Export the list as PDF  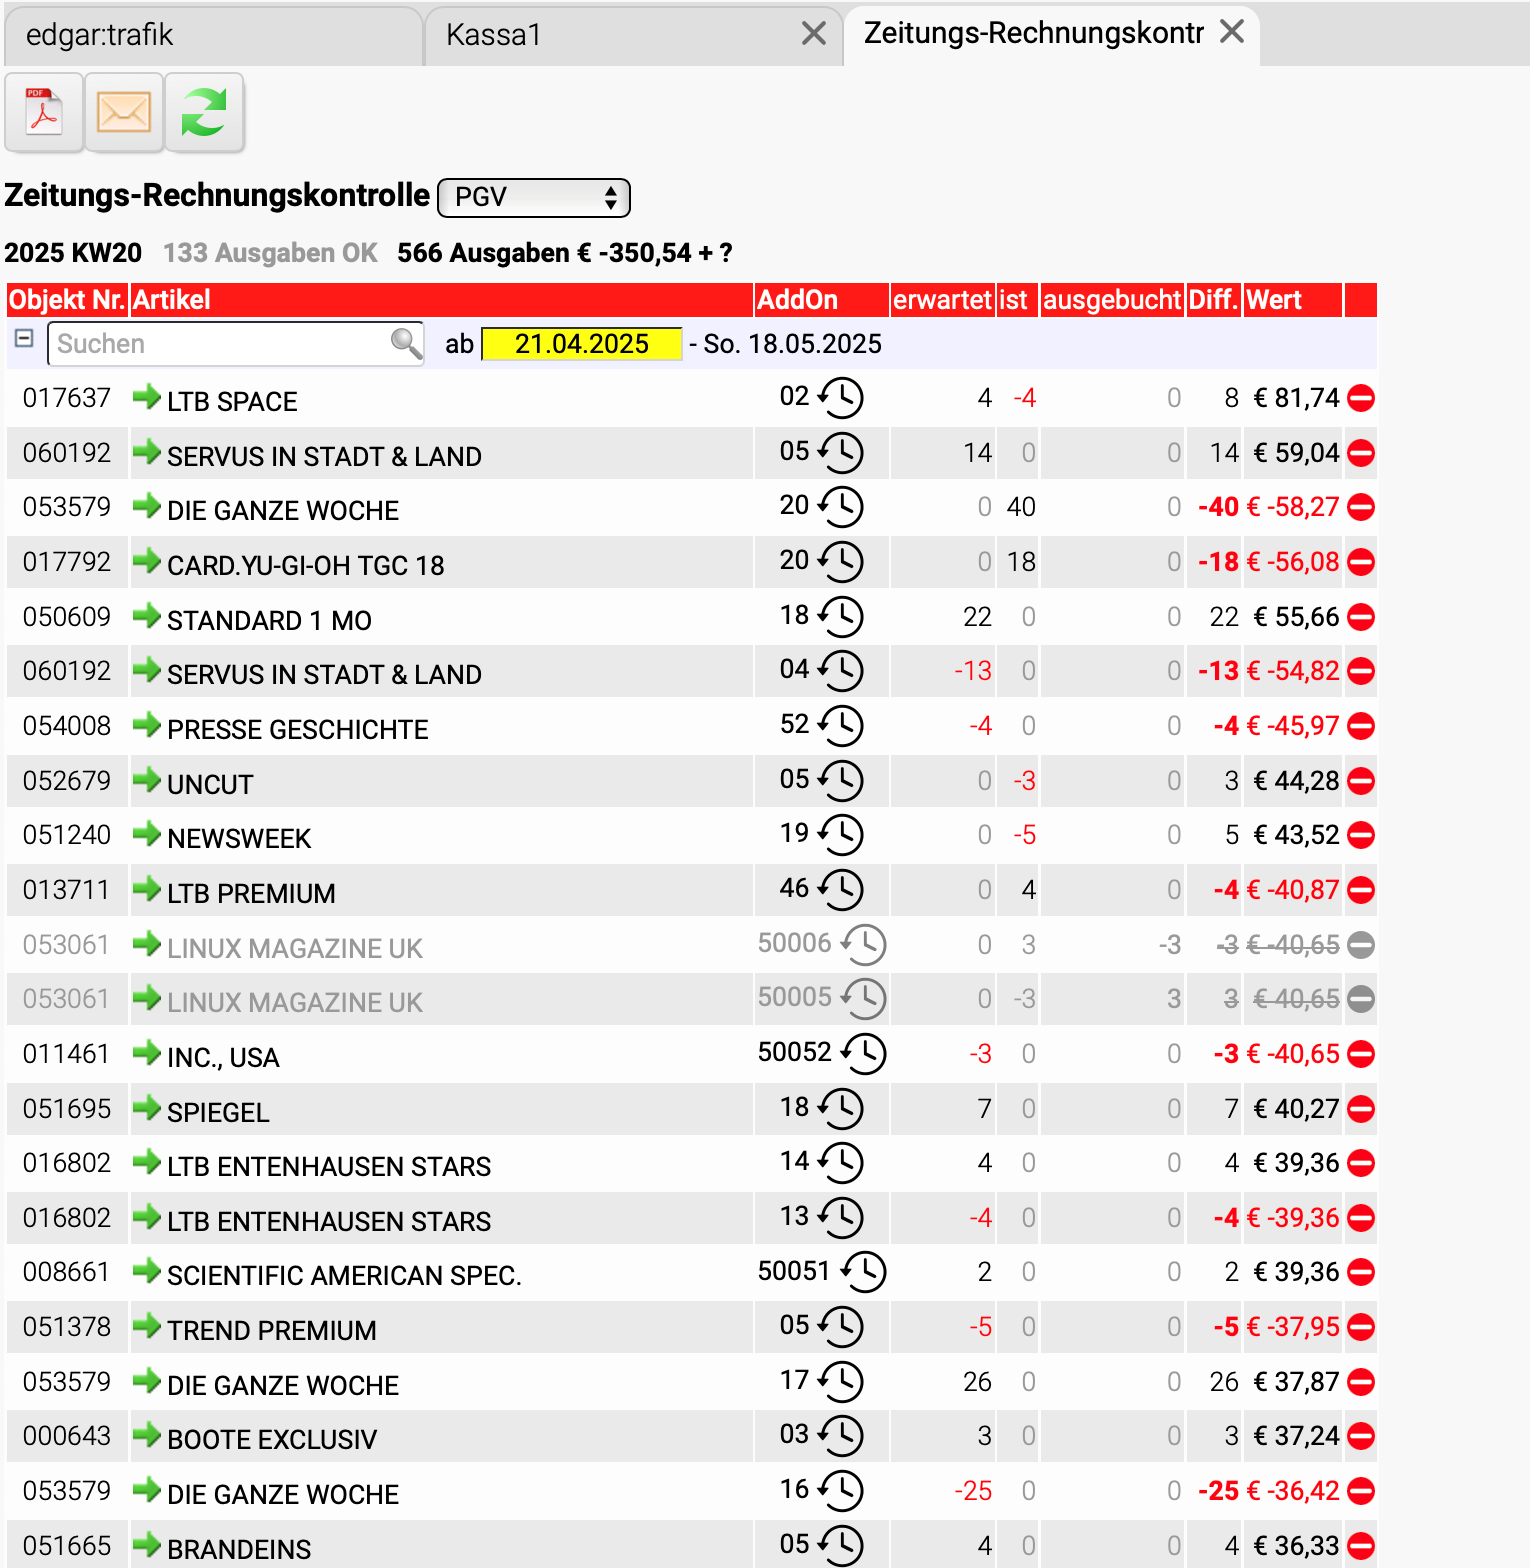[x=44, y=112]
